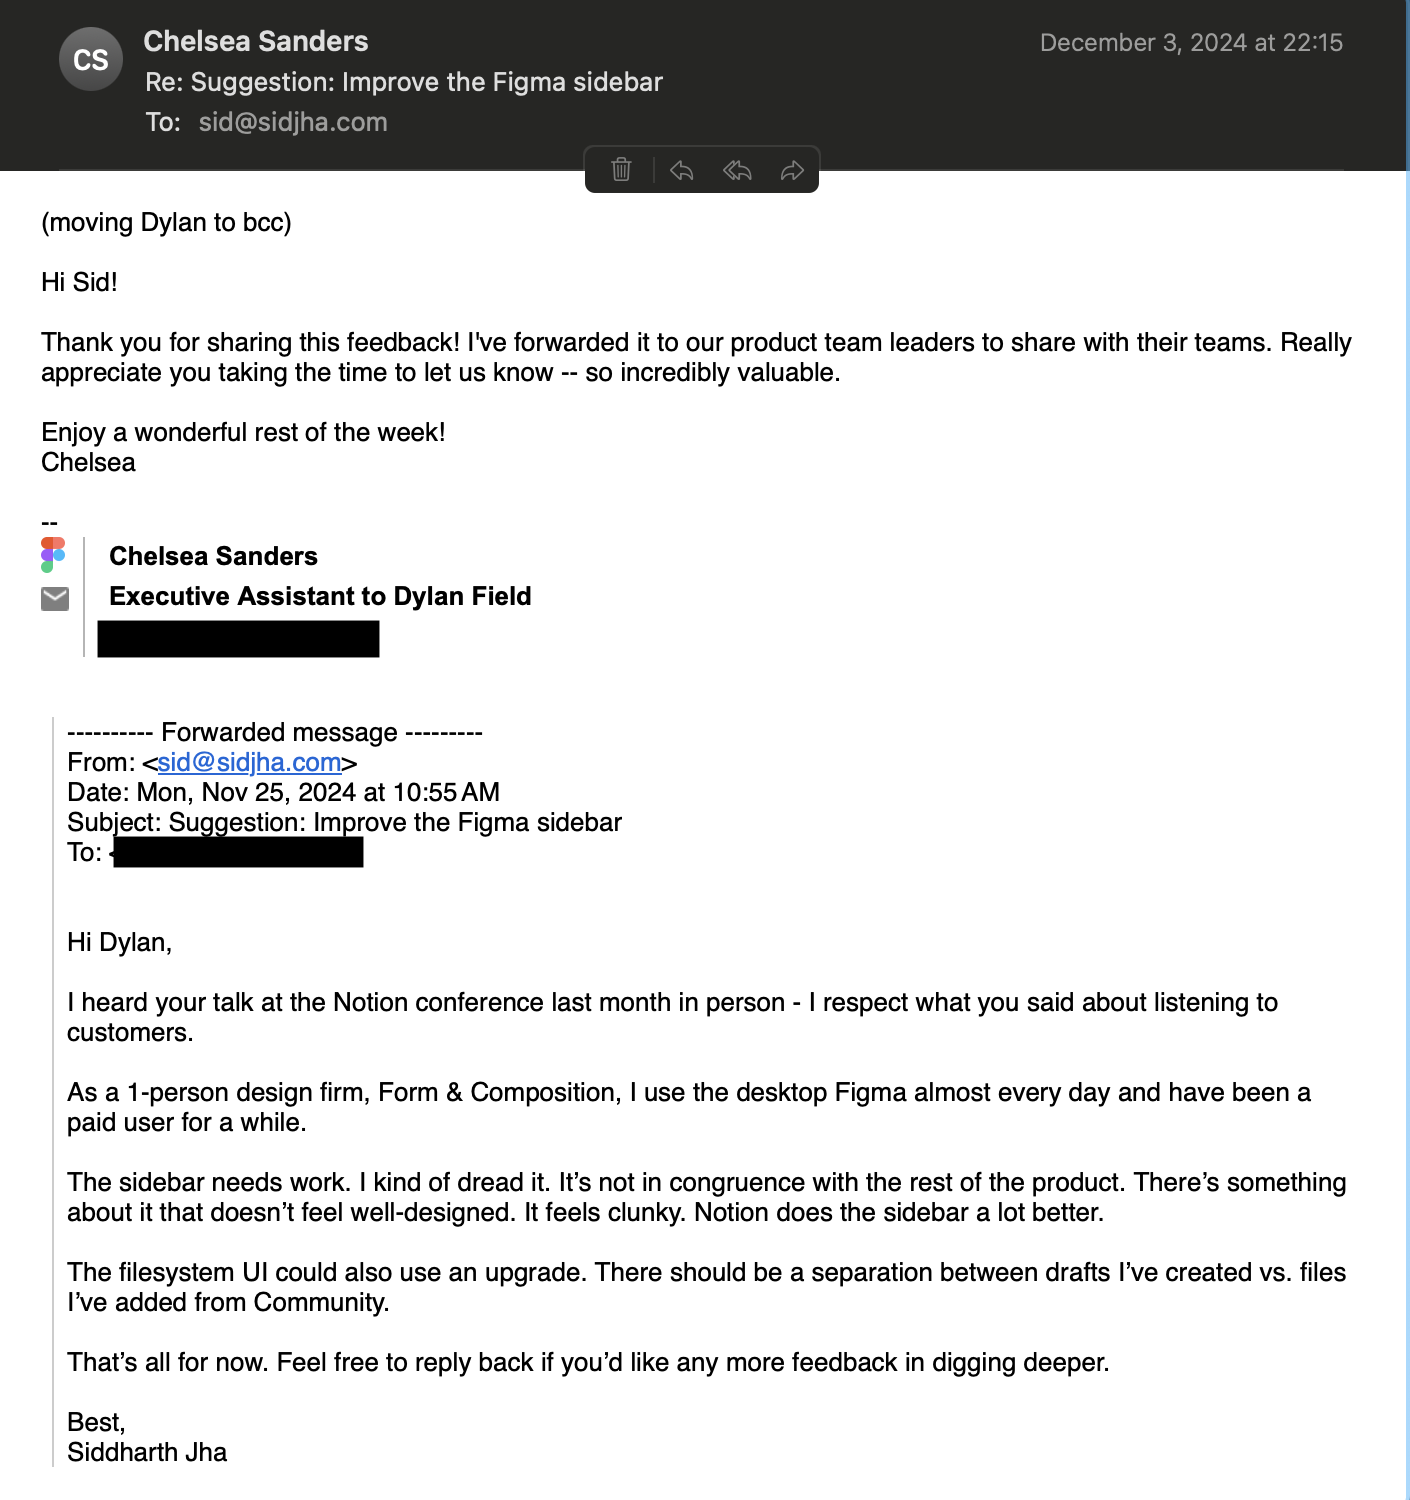1410x1500 pixels.
Task: Forward this message with the forward arrow
Action: (792, 170)
